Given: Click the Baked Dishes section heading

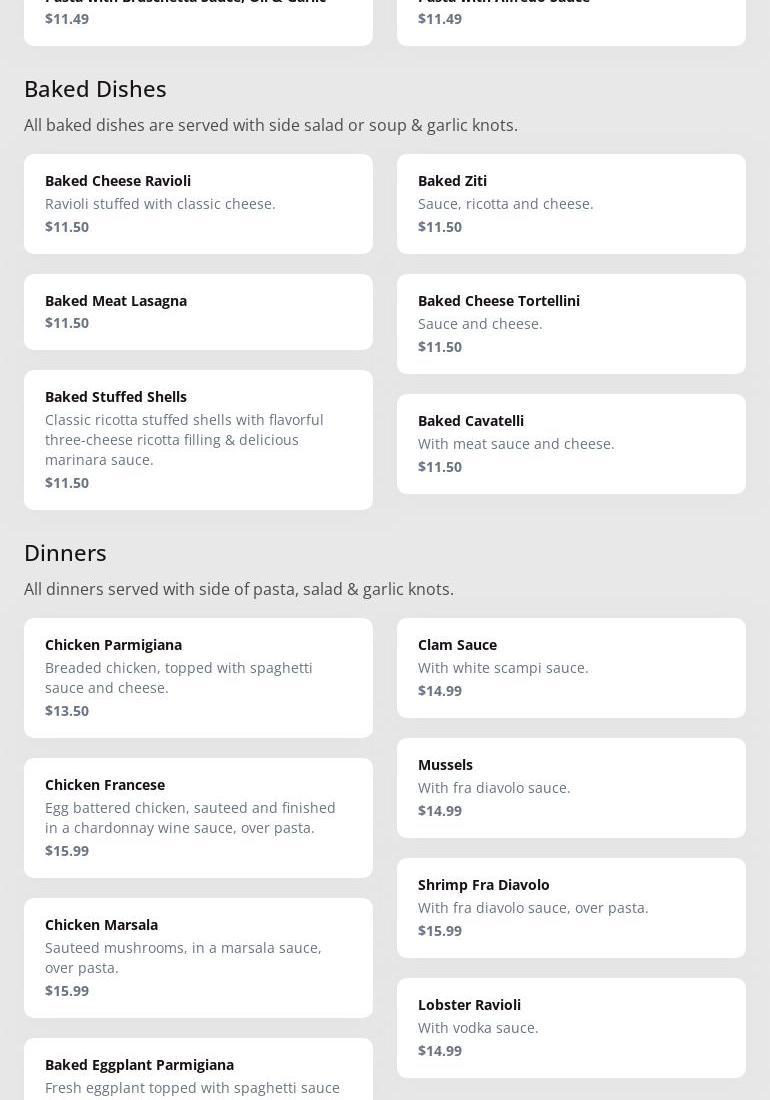Looking at the screenshot, I should (x=95, y=89).
